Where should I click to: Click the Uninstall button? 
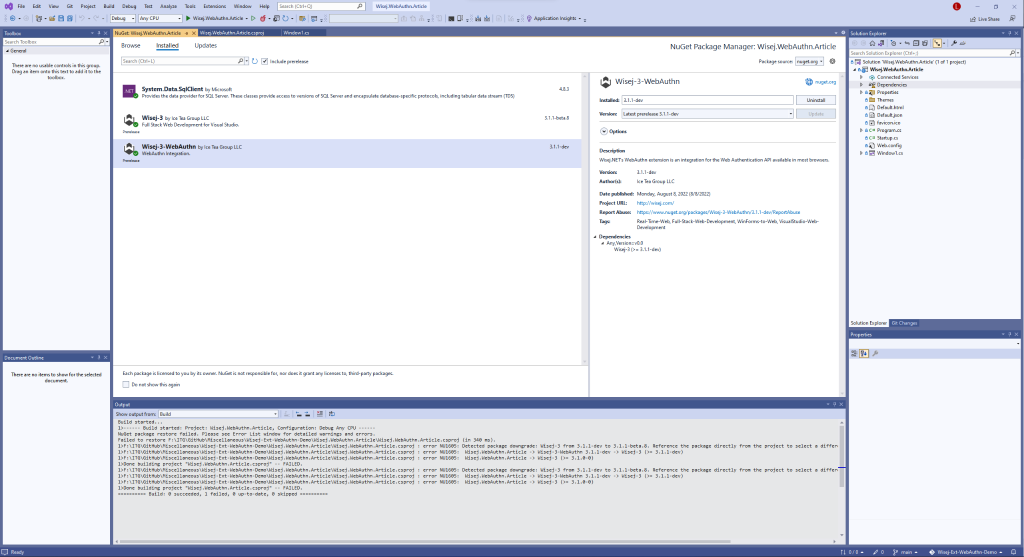pyautogui.click(x=816, y=100)
